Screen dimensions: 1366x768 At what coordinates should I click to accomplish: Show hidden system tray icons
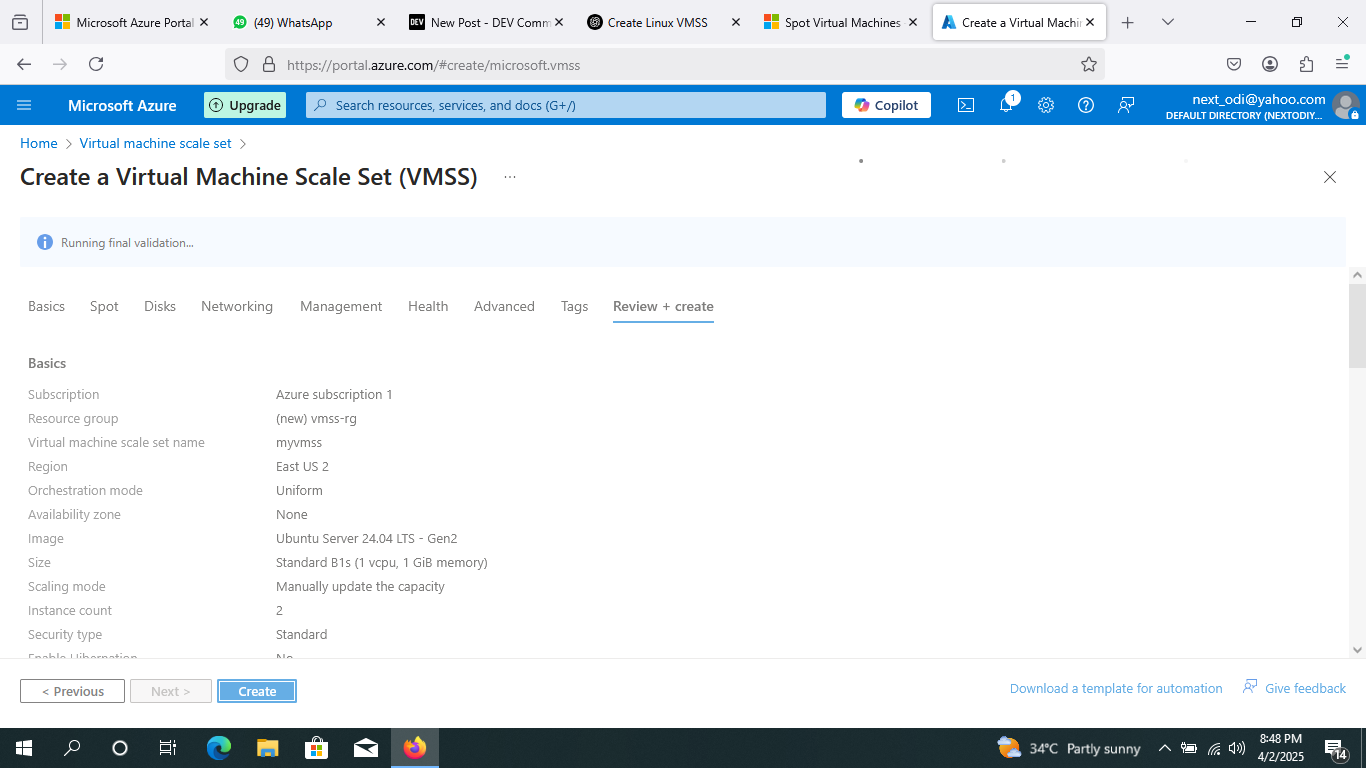pyautogui.click(x=1164, y=748)
